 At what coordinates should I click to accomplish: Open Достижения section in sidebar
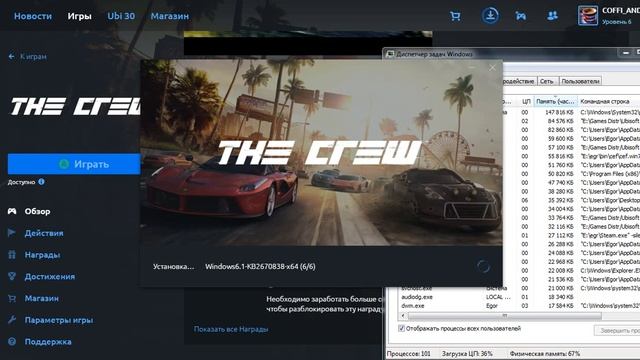pyautogui.click(x=50, y=277)
